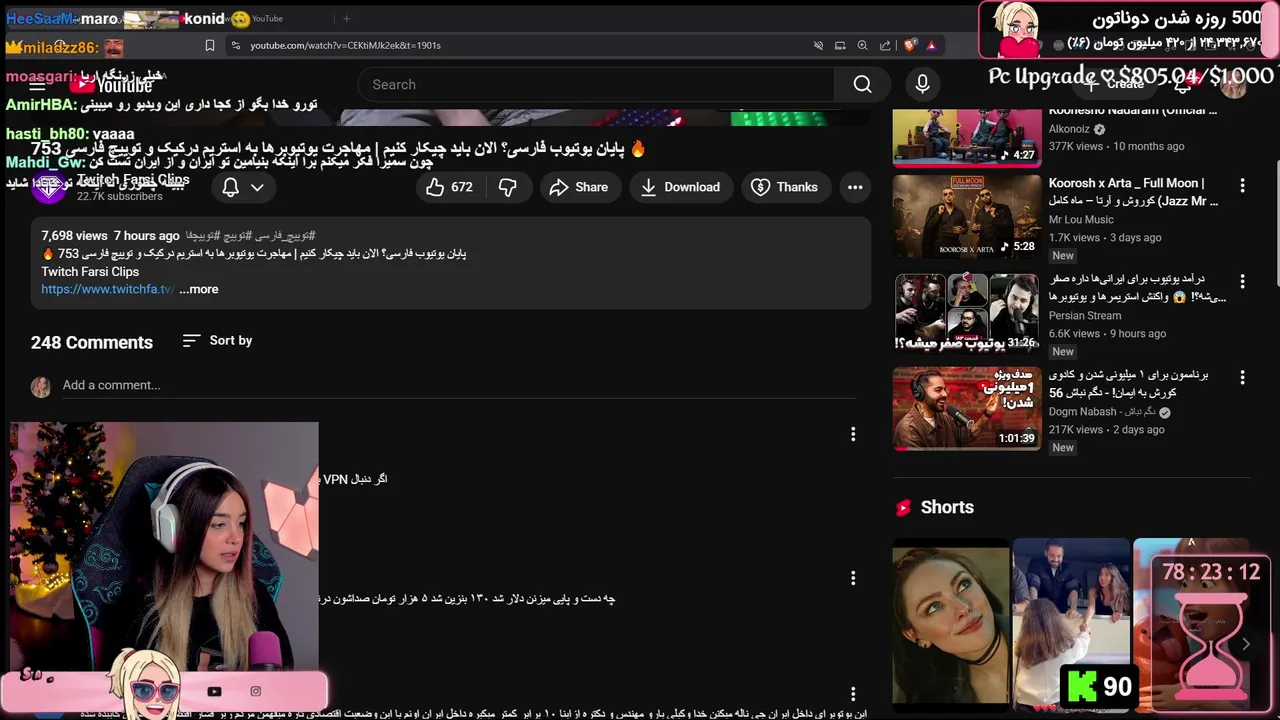Click the Dogm Nabash video title text
Screen dimensions: 1280x720
(x=1129, y=384)
